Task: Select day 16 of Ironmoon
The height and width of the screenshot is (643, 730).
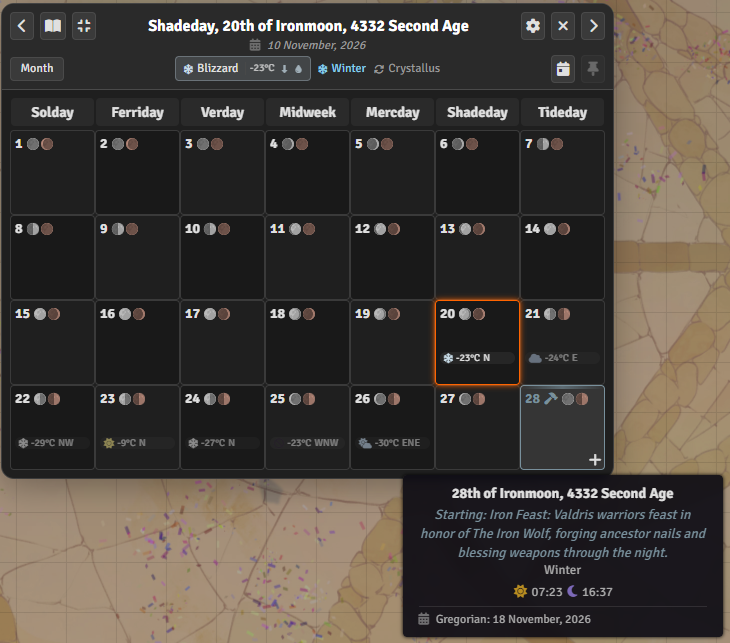Action: click(137, 342)
